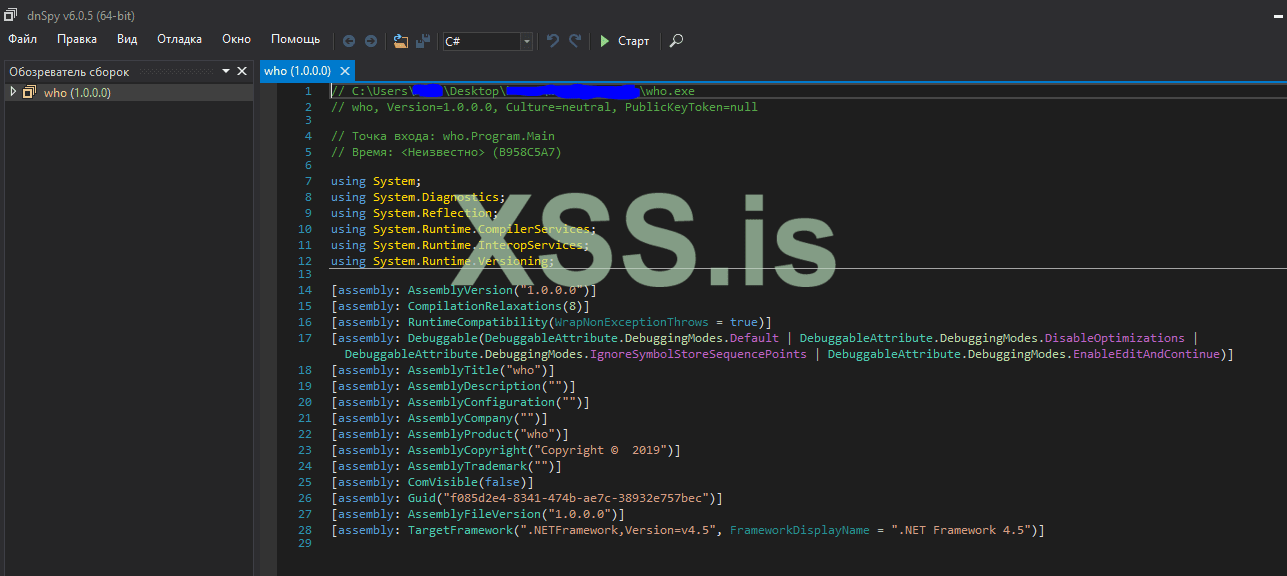The width and height of the screenshot is (1287, 576).
Task: Click DisableOptimizations enum value
Action: click(x=1115, y=338)
